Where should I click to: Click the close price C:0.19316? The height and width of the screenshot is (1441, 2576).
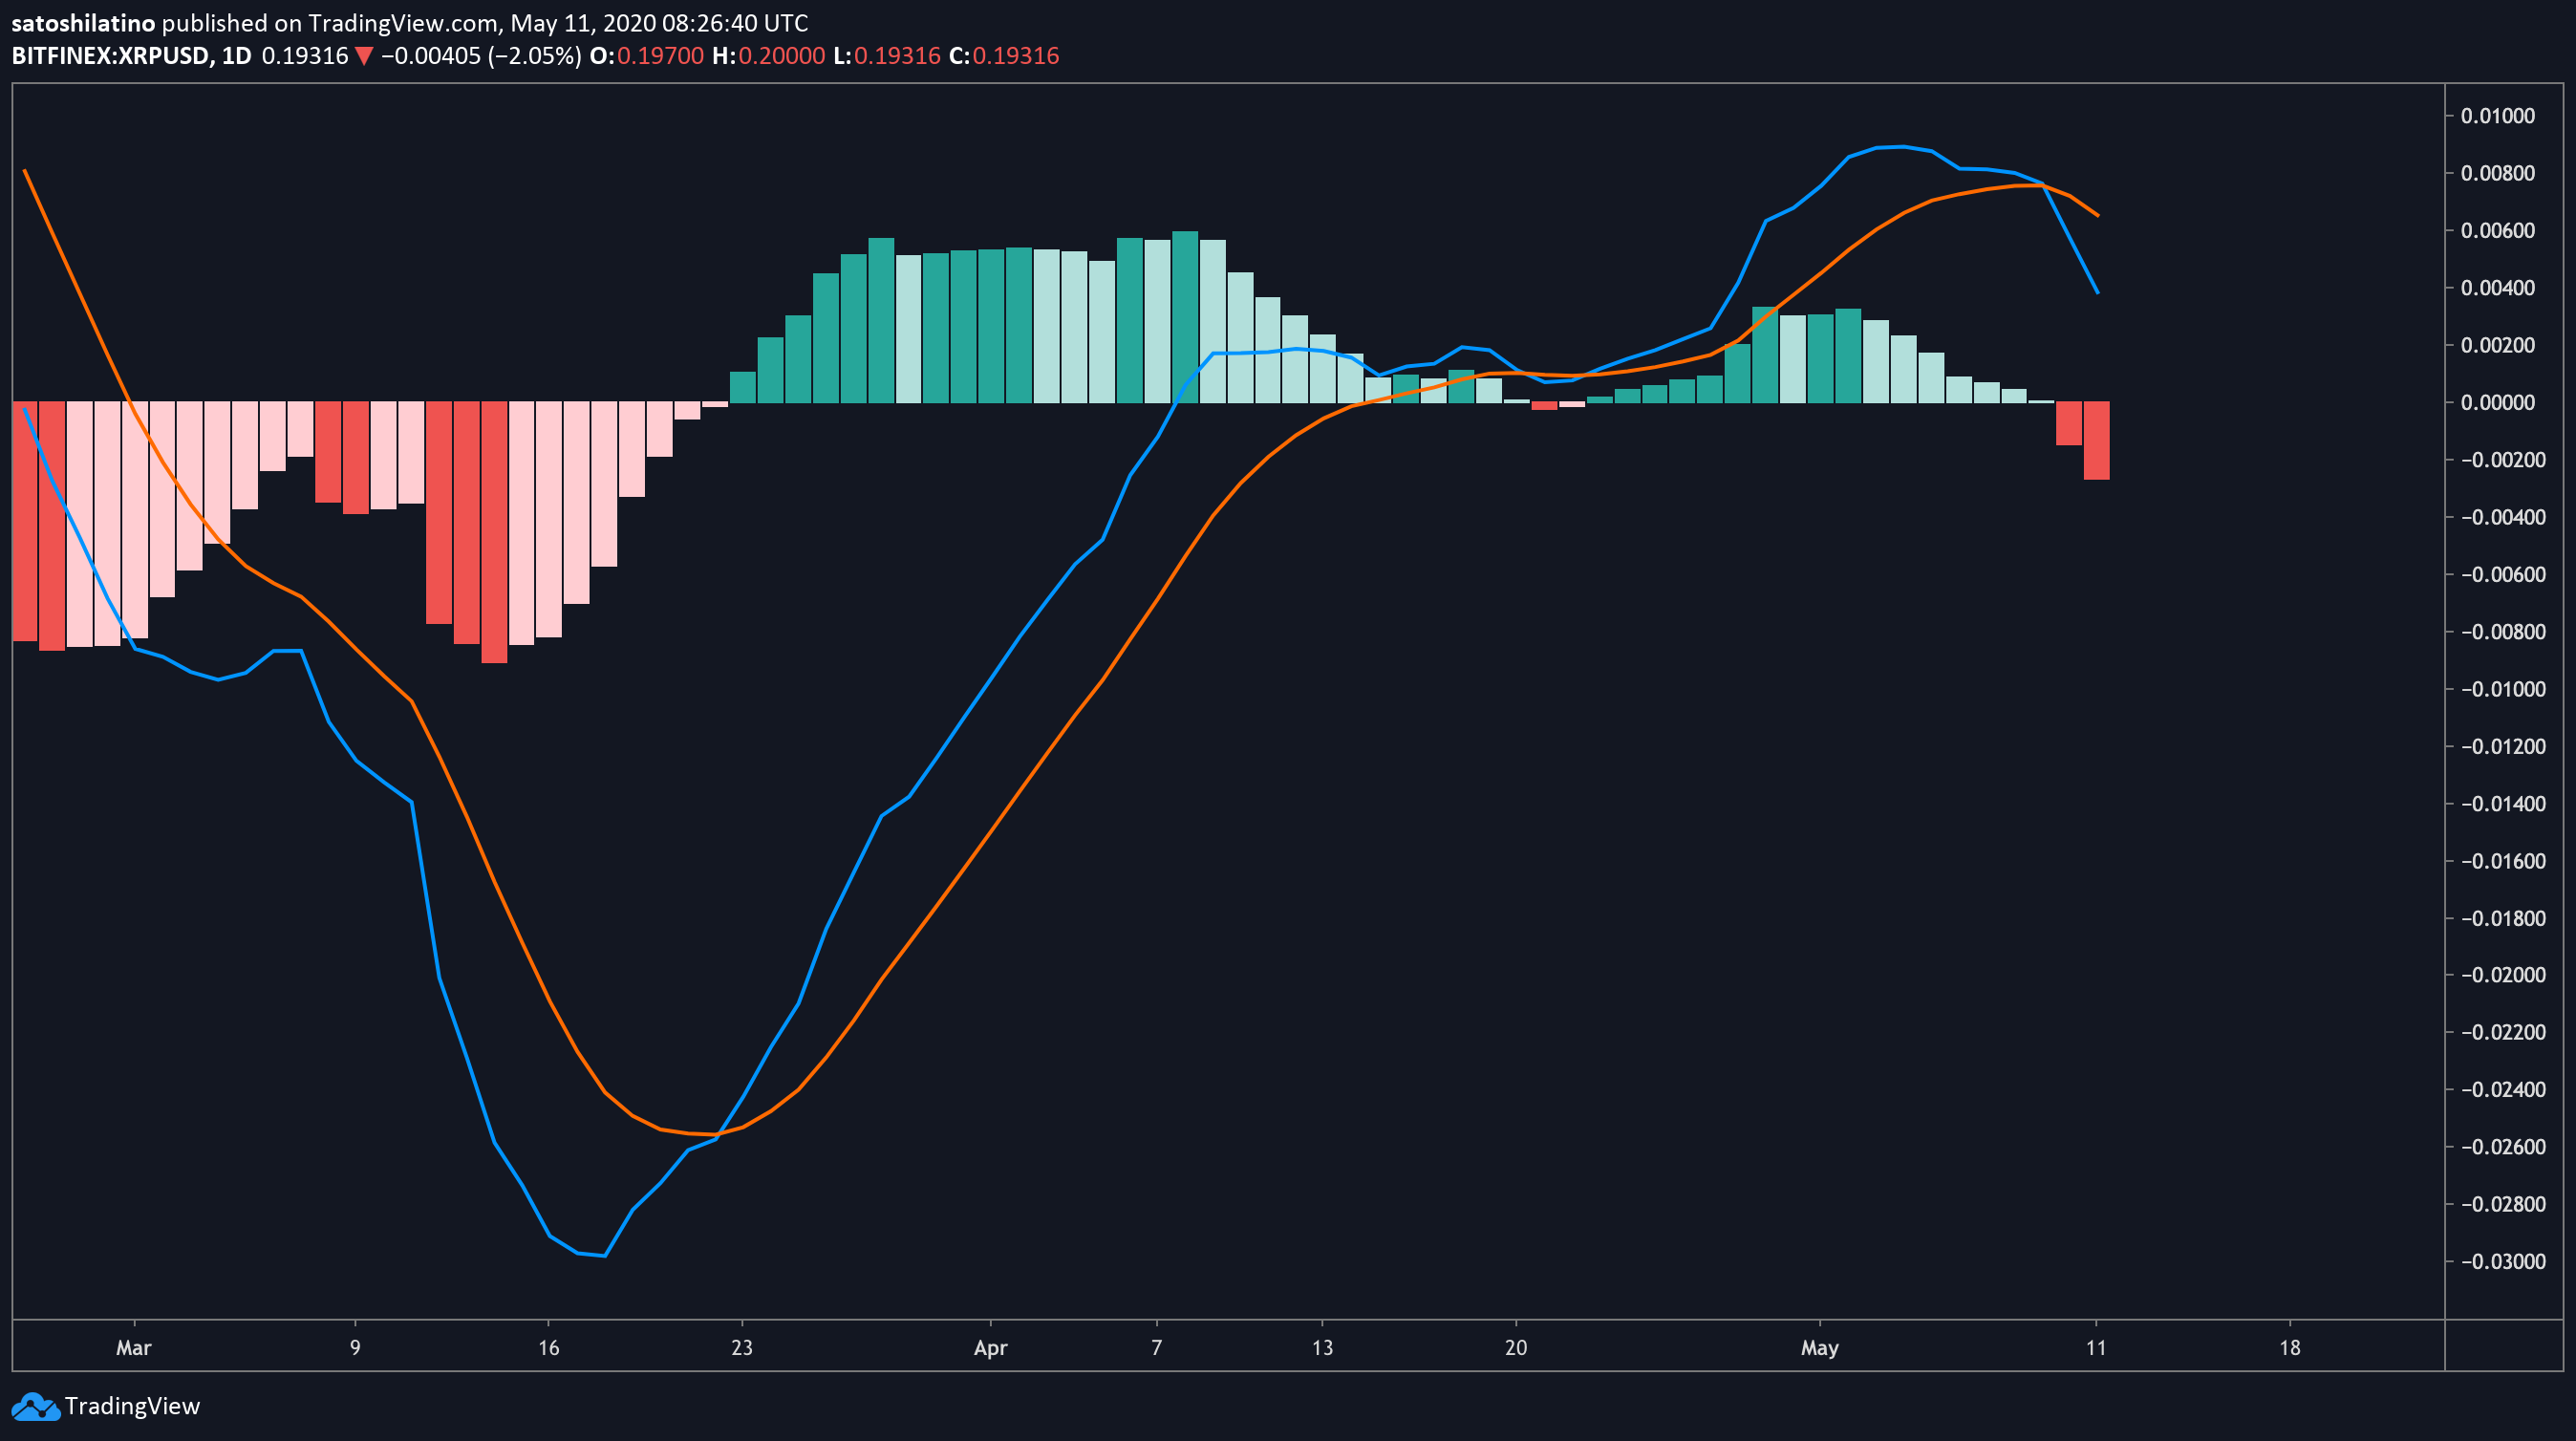pos(1004,56)
